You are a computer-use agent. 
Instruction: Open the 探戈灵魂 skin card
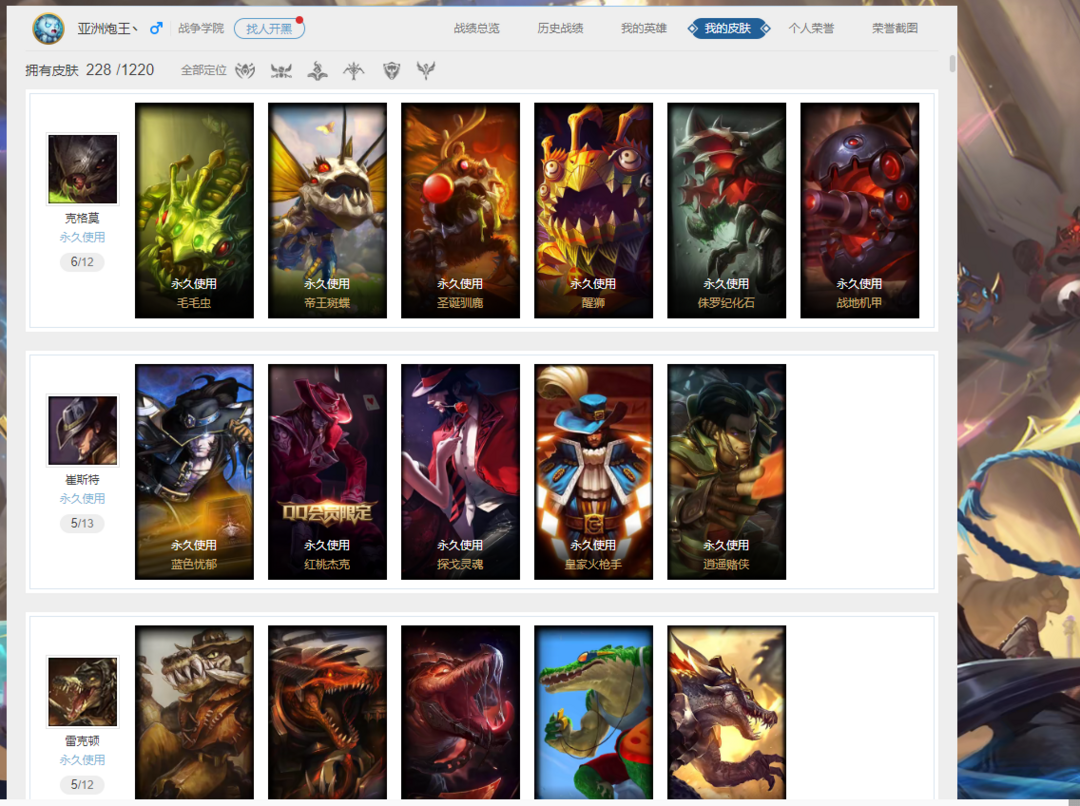click(x=460, y=472)
